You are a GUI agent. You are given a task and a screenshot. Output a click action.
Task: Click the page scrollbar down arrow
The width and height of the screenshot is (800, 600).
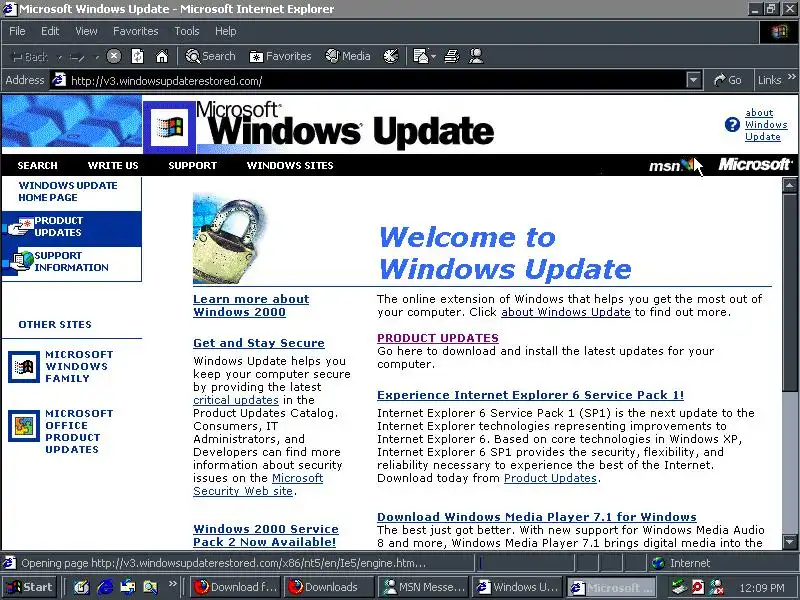pos(790,542)
